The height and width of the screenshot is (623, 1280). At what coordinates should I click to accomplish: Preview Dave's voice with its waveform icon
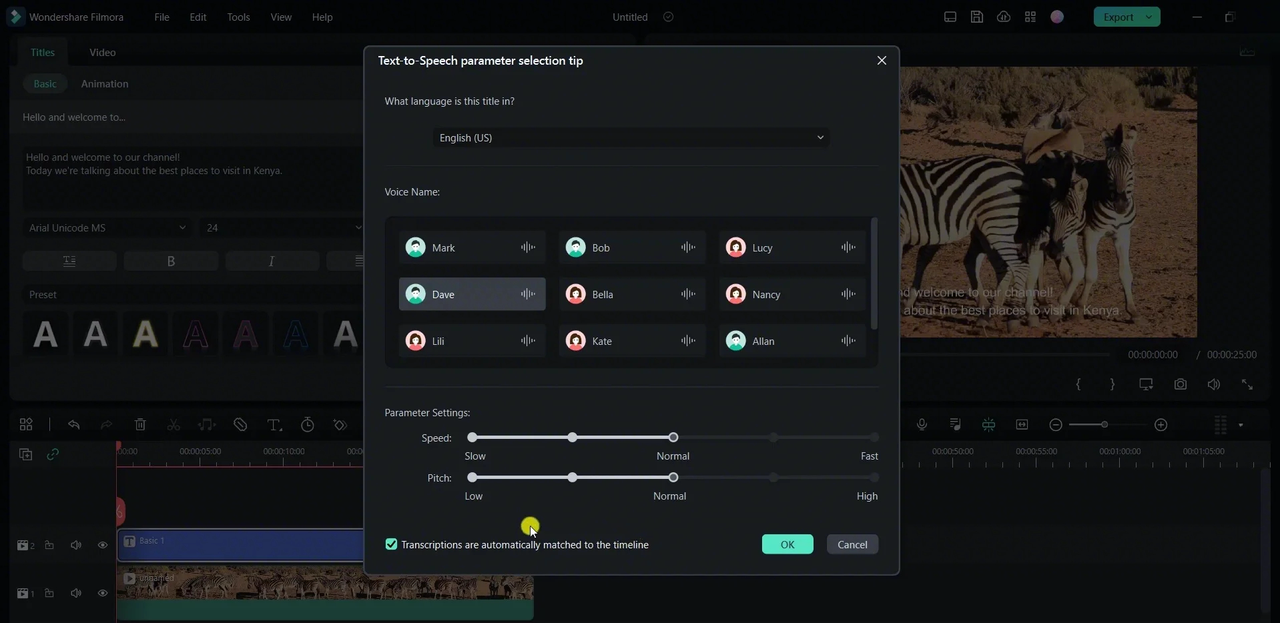click(528, 294)
